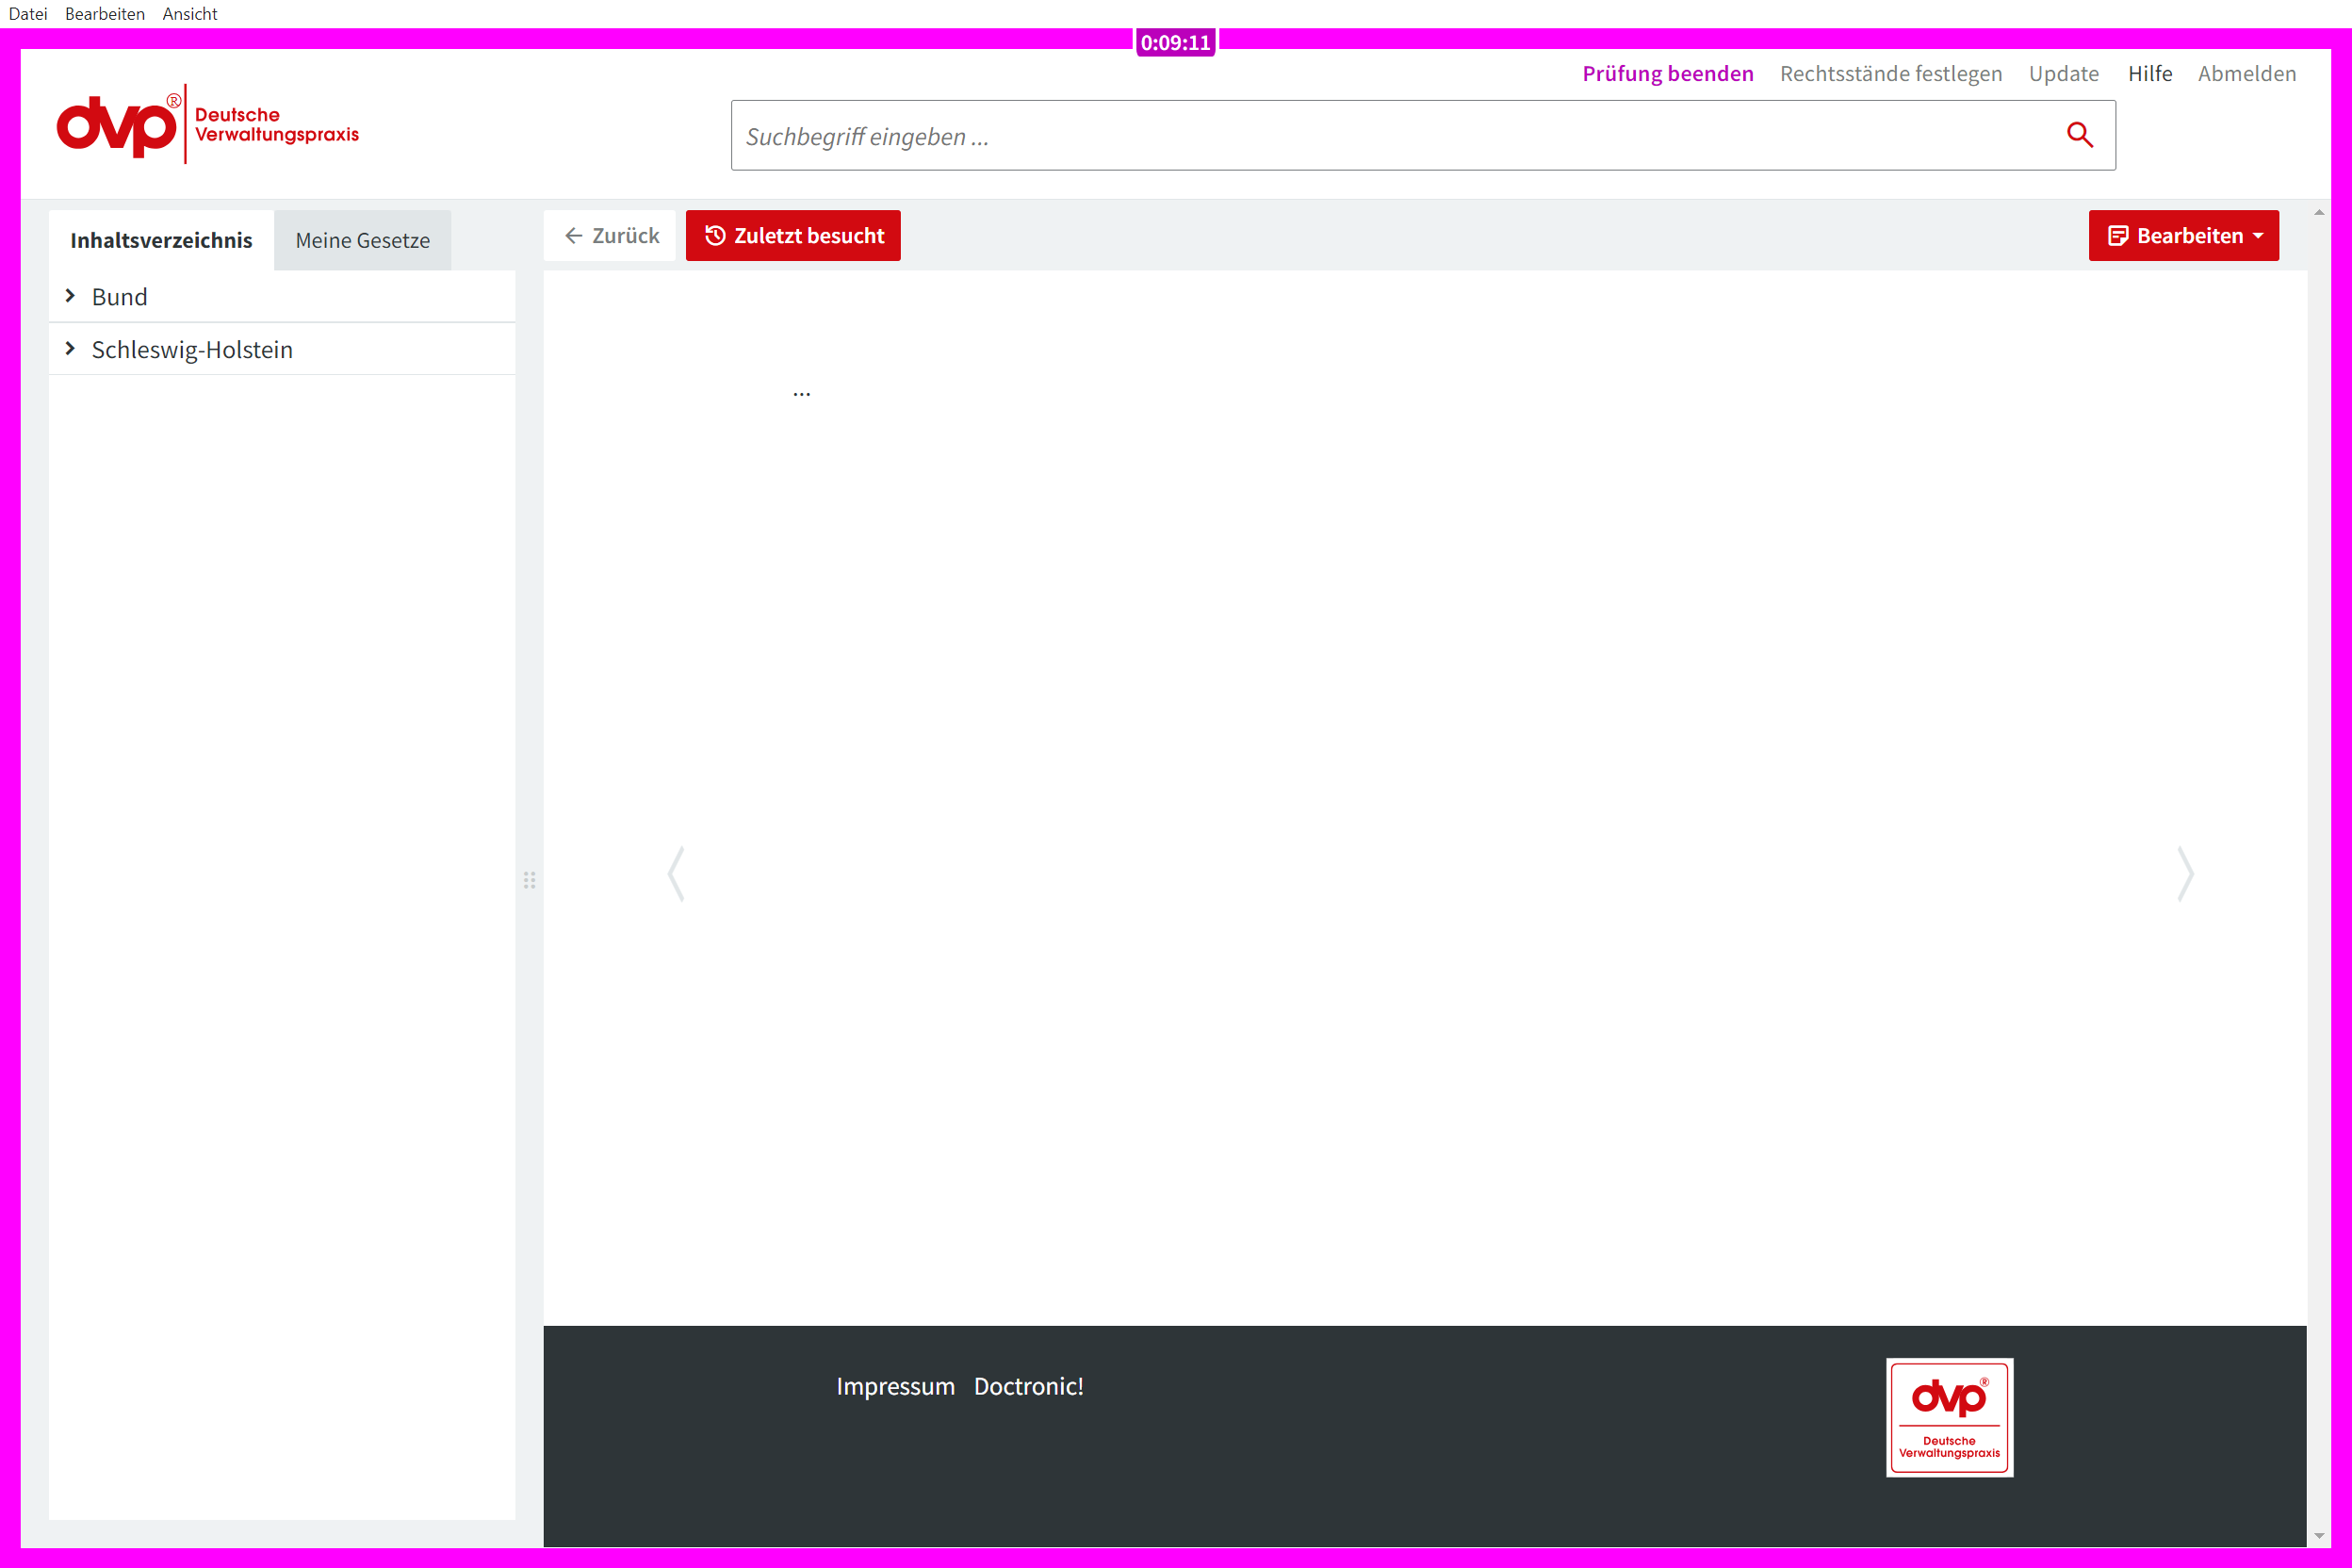Click Prüfung beenden link
This screenshot has height=1568, width=2352.
coord(1668,73)
